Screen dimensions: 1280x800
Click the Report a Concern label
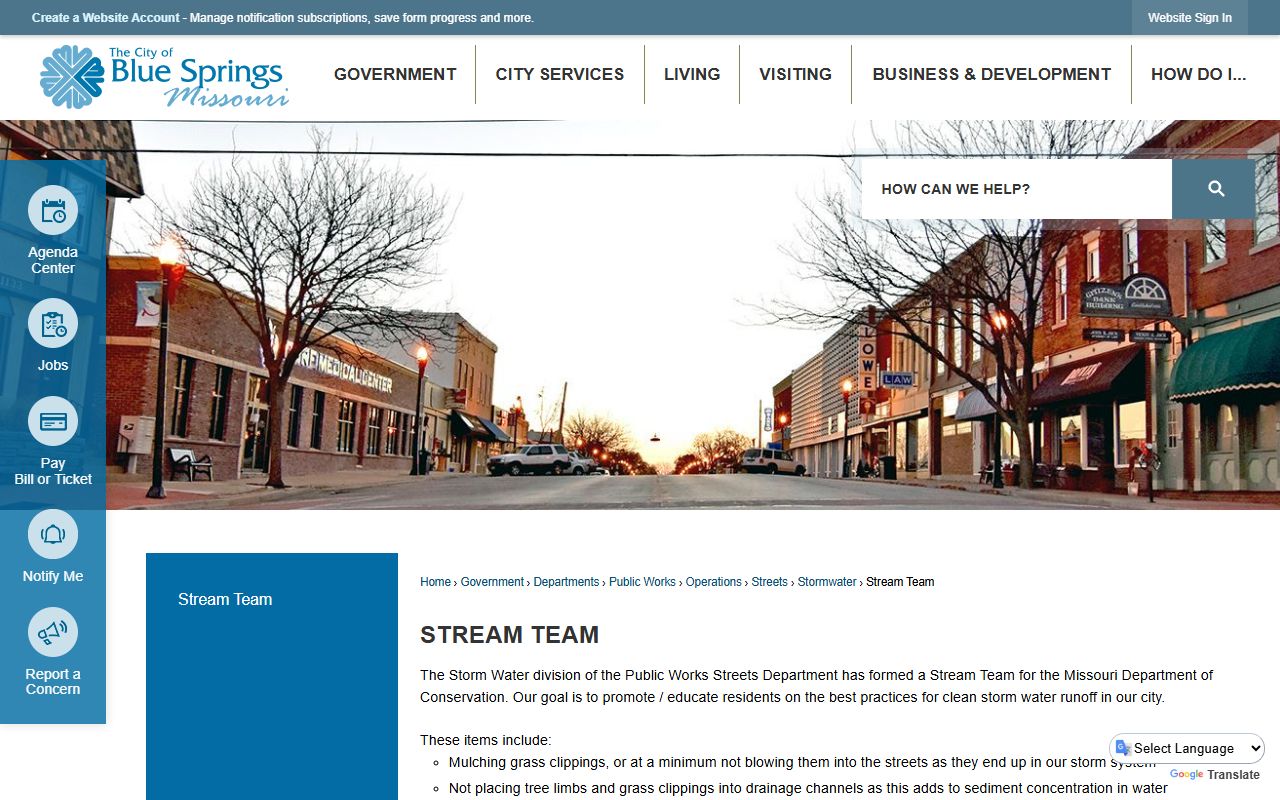(53, 682)
